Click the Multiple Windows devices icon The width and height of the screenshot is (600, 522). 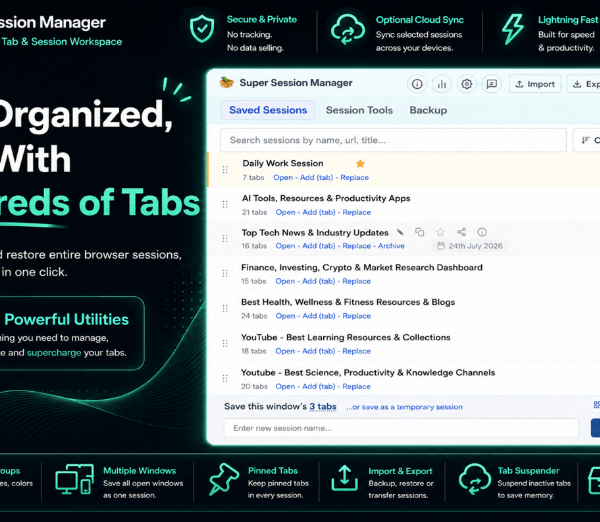point(75,479)
